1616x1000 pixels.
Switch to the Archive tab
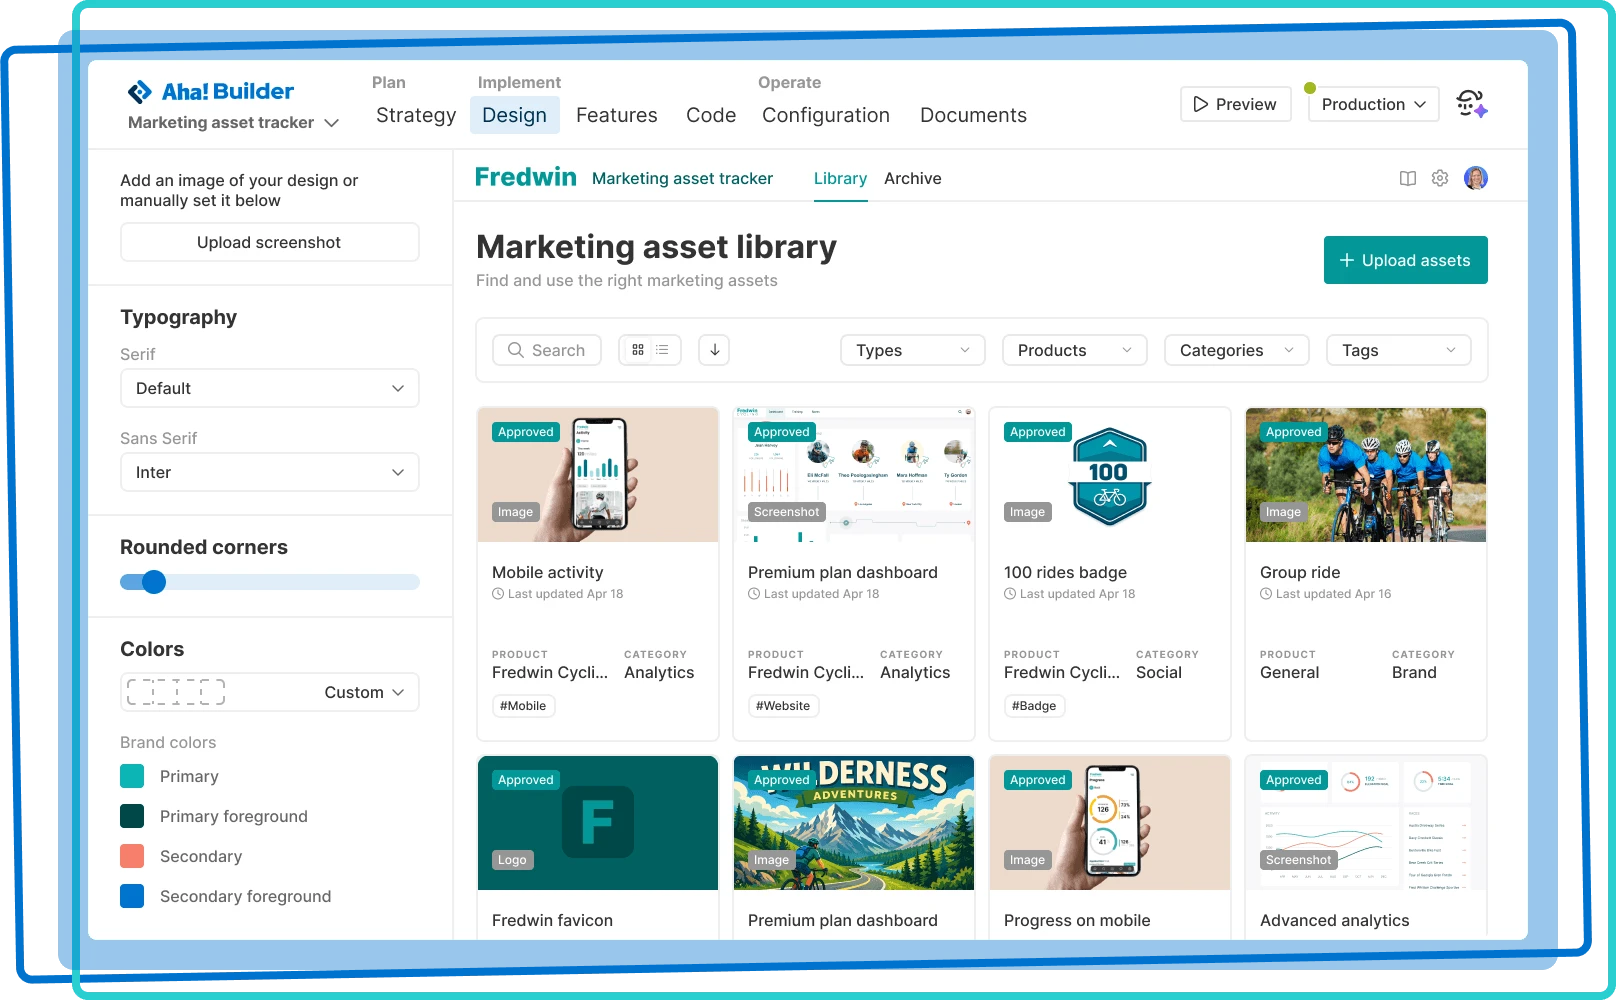pos(913,178)
